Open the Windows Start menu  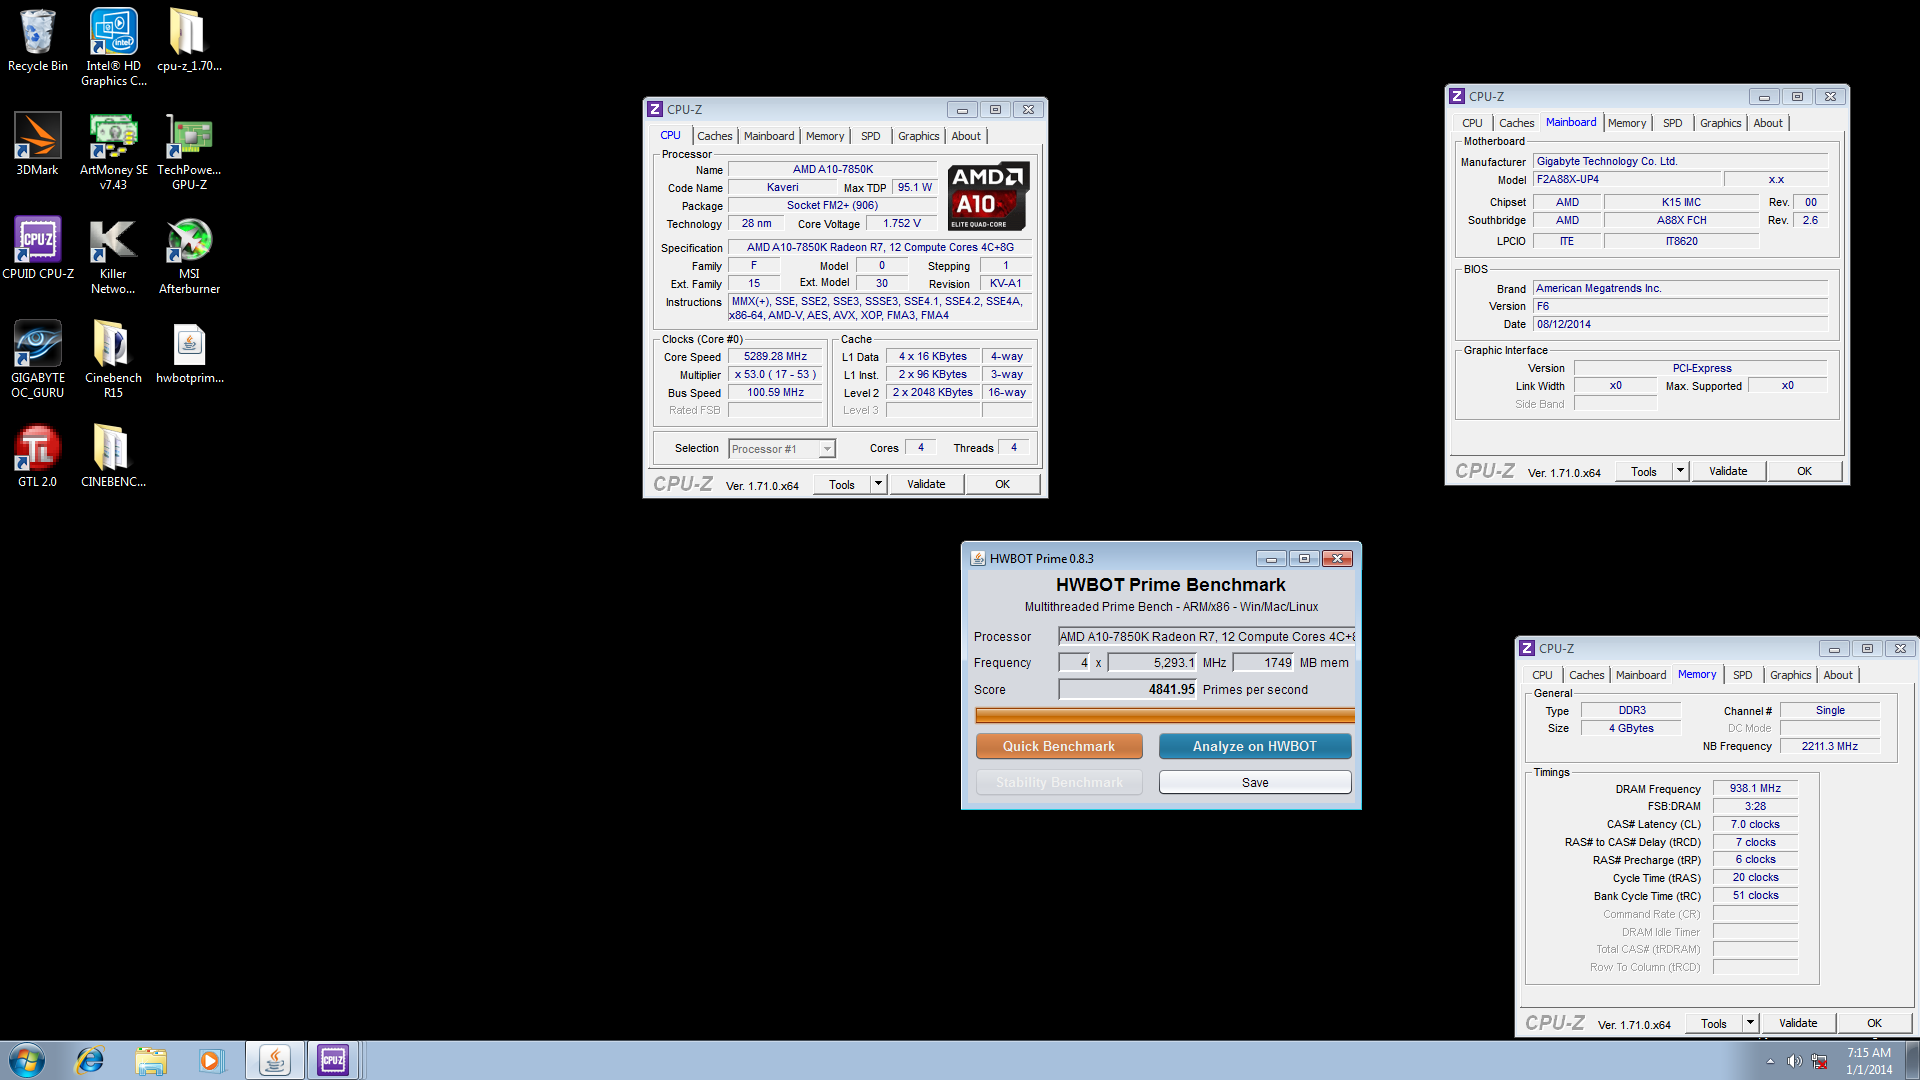[x=27, y=1060]
